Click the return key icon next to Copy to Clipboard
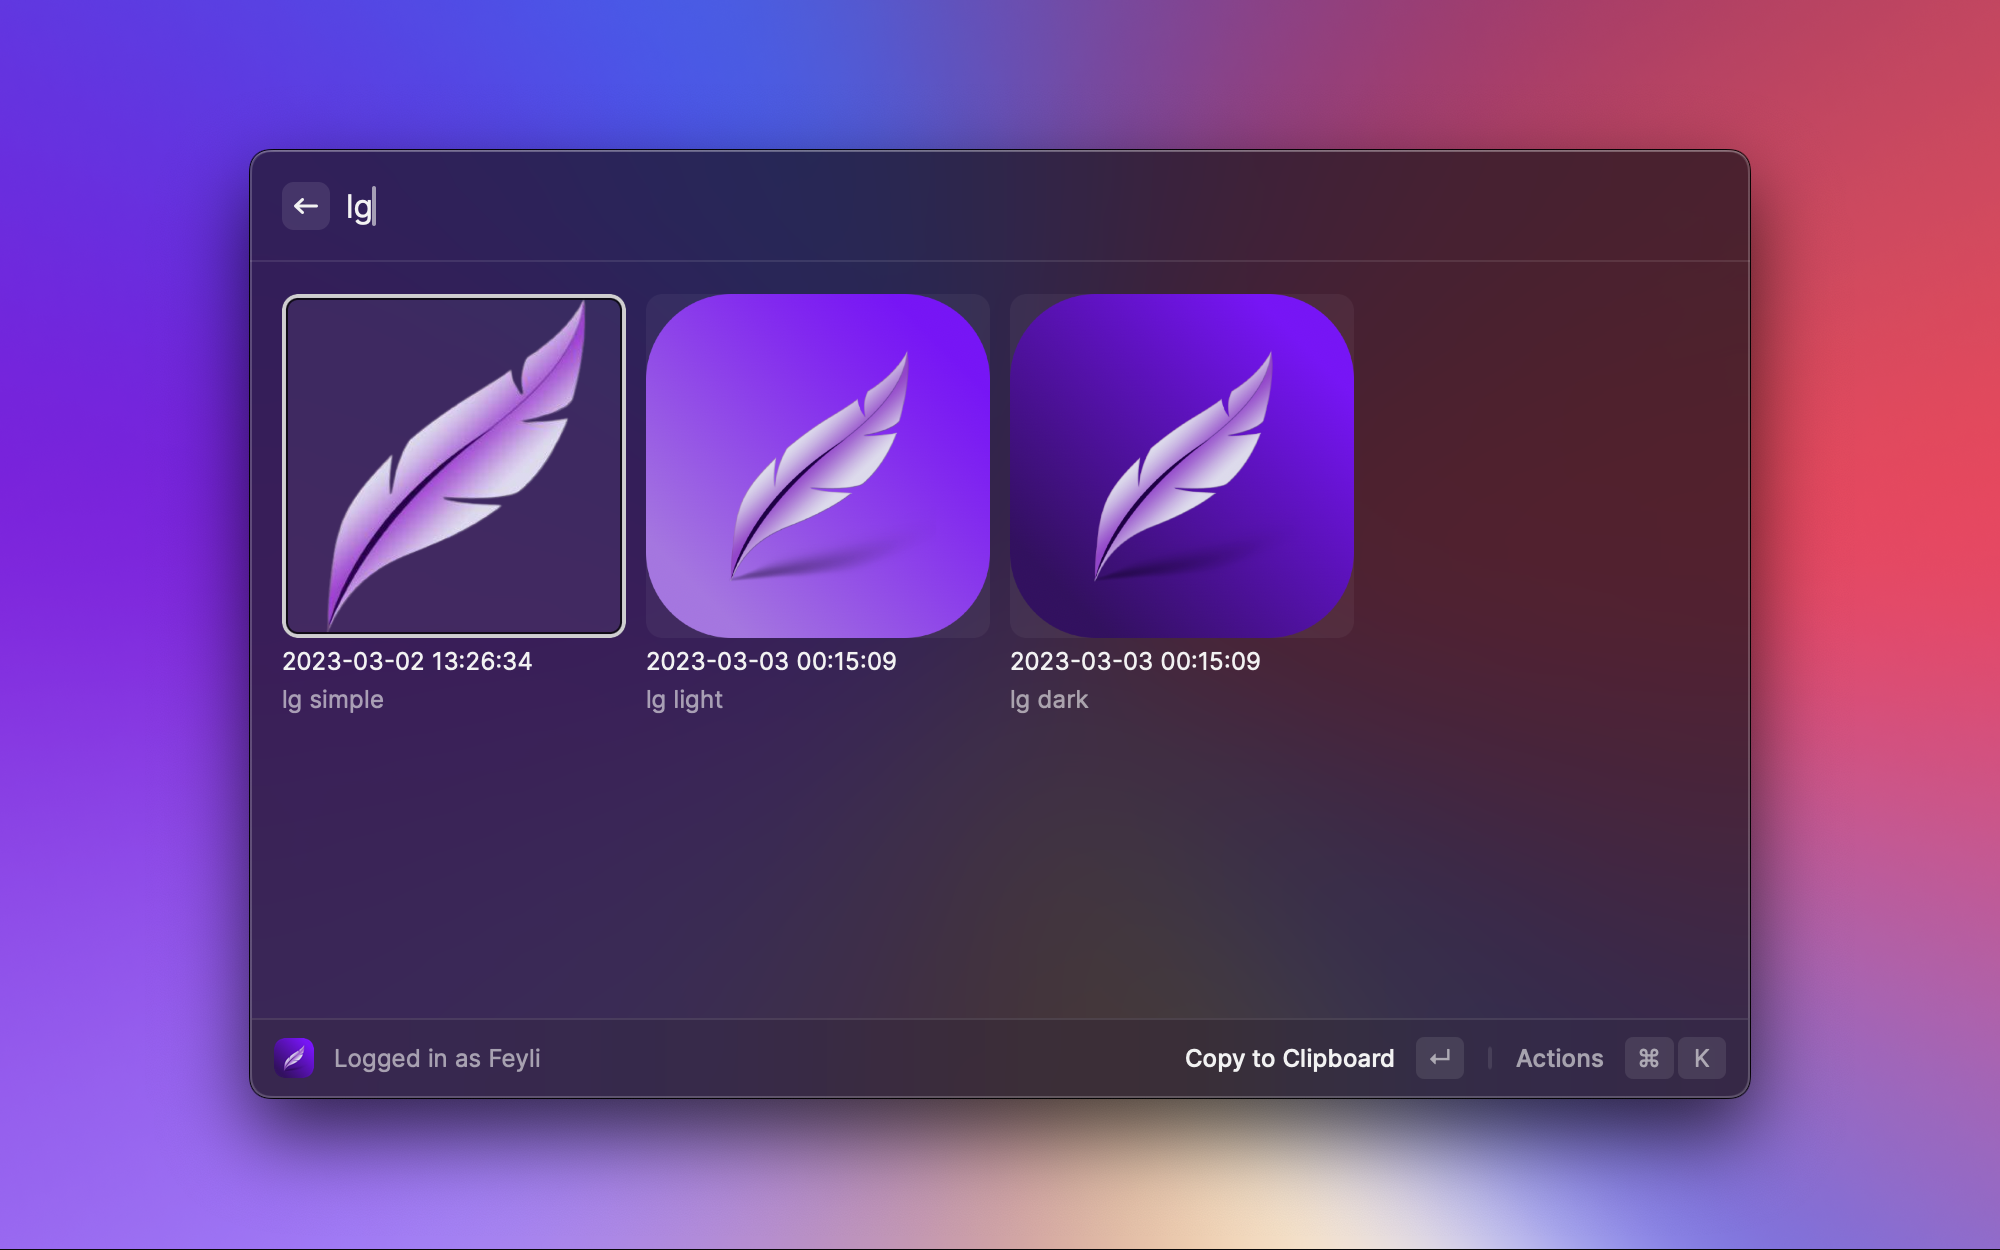The width and height of the screenshot is (2000, 1250). pyautogui.click(x=1438, y=1058)
